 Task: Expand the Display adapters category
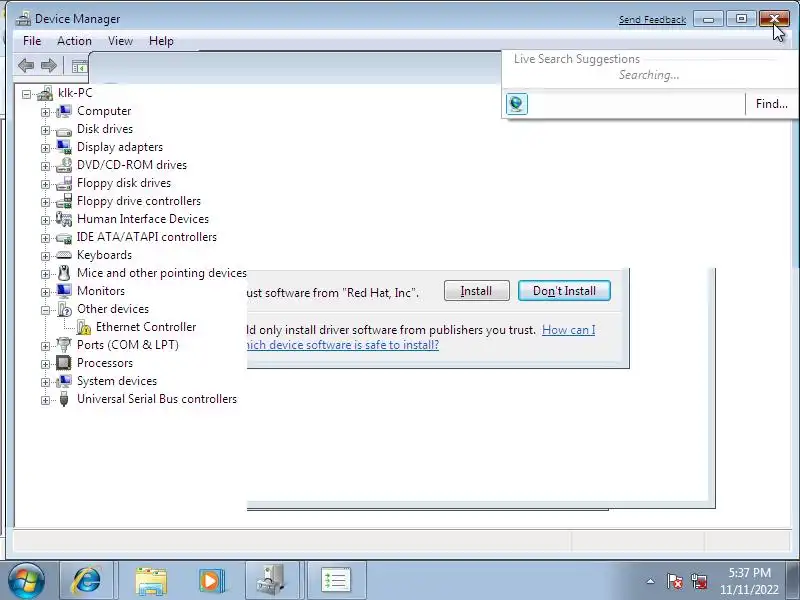[45, 148]
